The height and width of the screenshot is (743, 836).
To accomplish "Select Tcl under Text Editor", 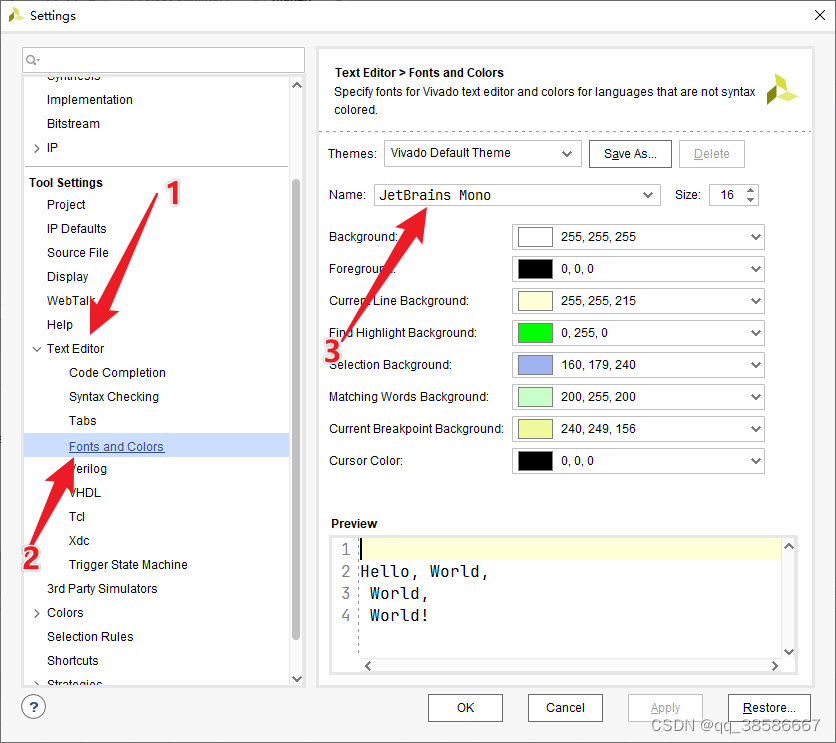I will tap(77, 516).
